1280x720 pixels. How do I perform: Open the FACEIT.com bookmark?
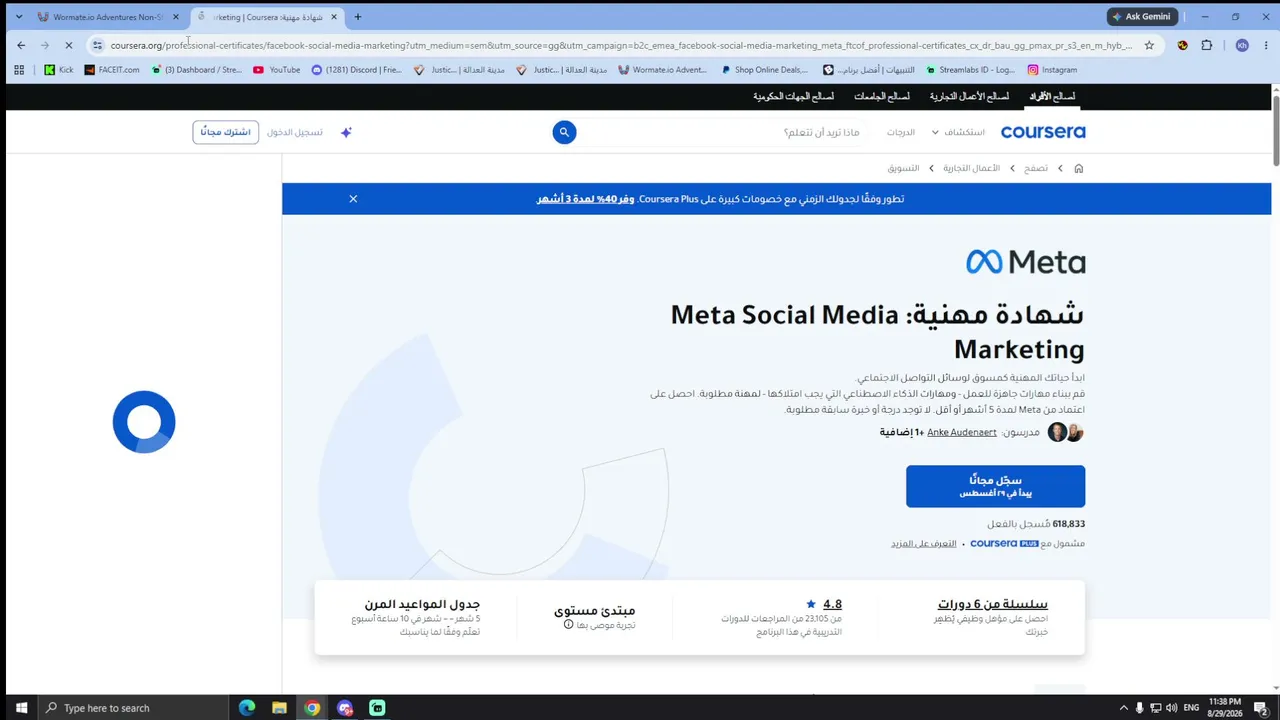pos(112,70)
